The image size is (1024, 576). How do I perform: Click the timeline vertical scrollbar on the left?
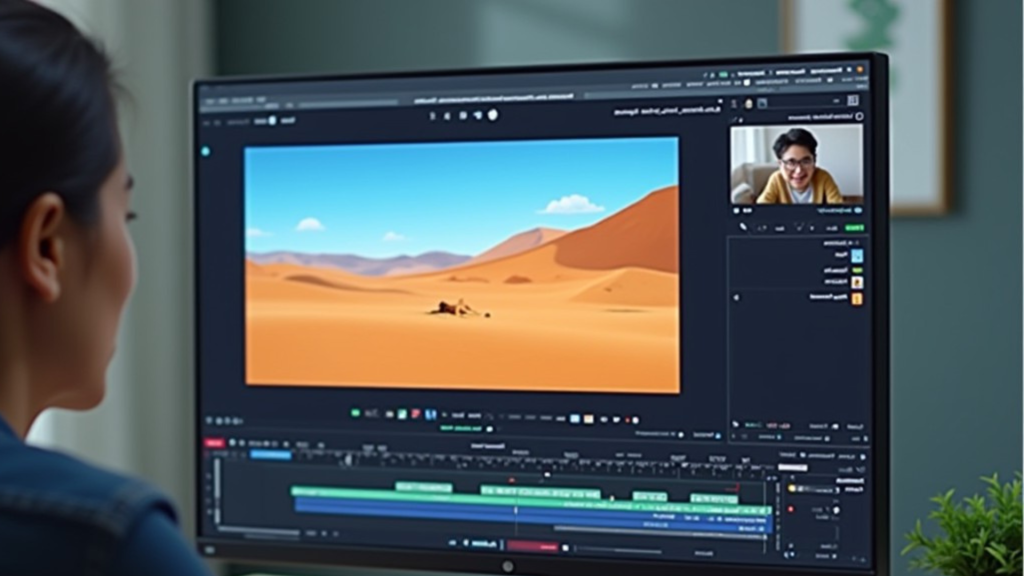tap(217, 491)
